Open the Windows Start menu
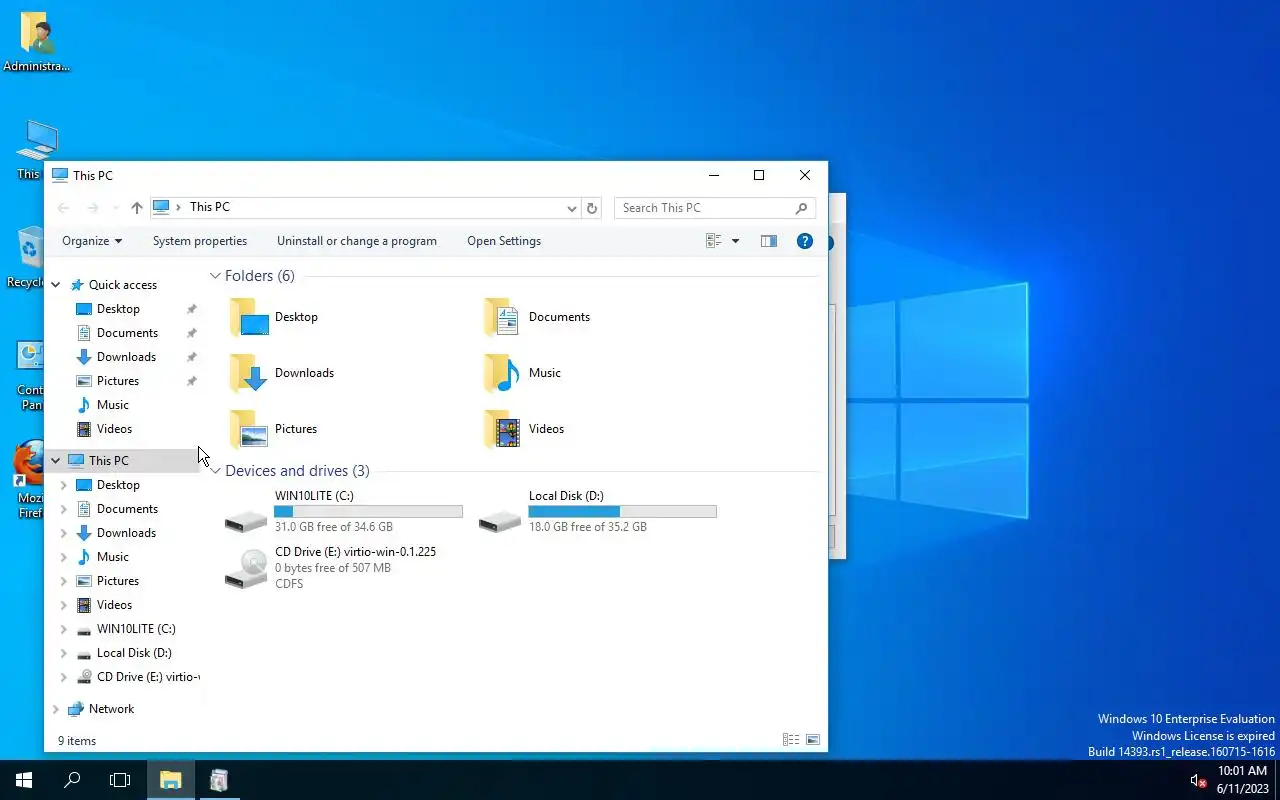Image resolution: width=1280 pixels, height=800 pixels. (x=24, y=780)
